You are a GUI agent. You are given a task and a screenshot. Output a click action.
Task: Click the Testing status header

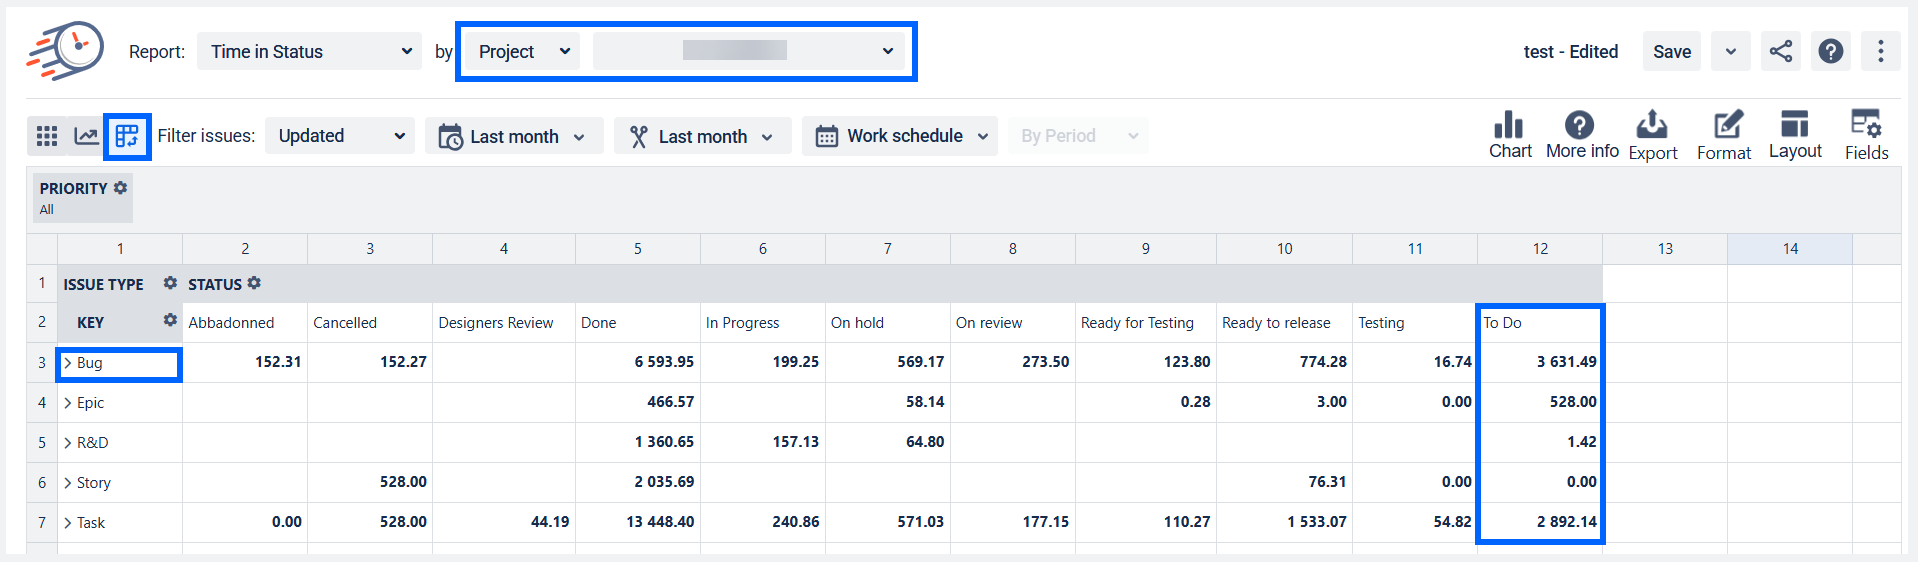[x=1415, y=323]
